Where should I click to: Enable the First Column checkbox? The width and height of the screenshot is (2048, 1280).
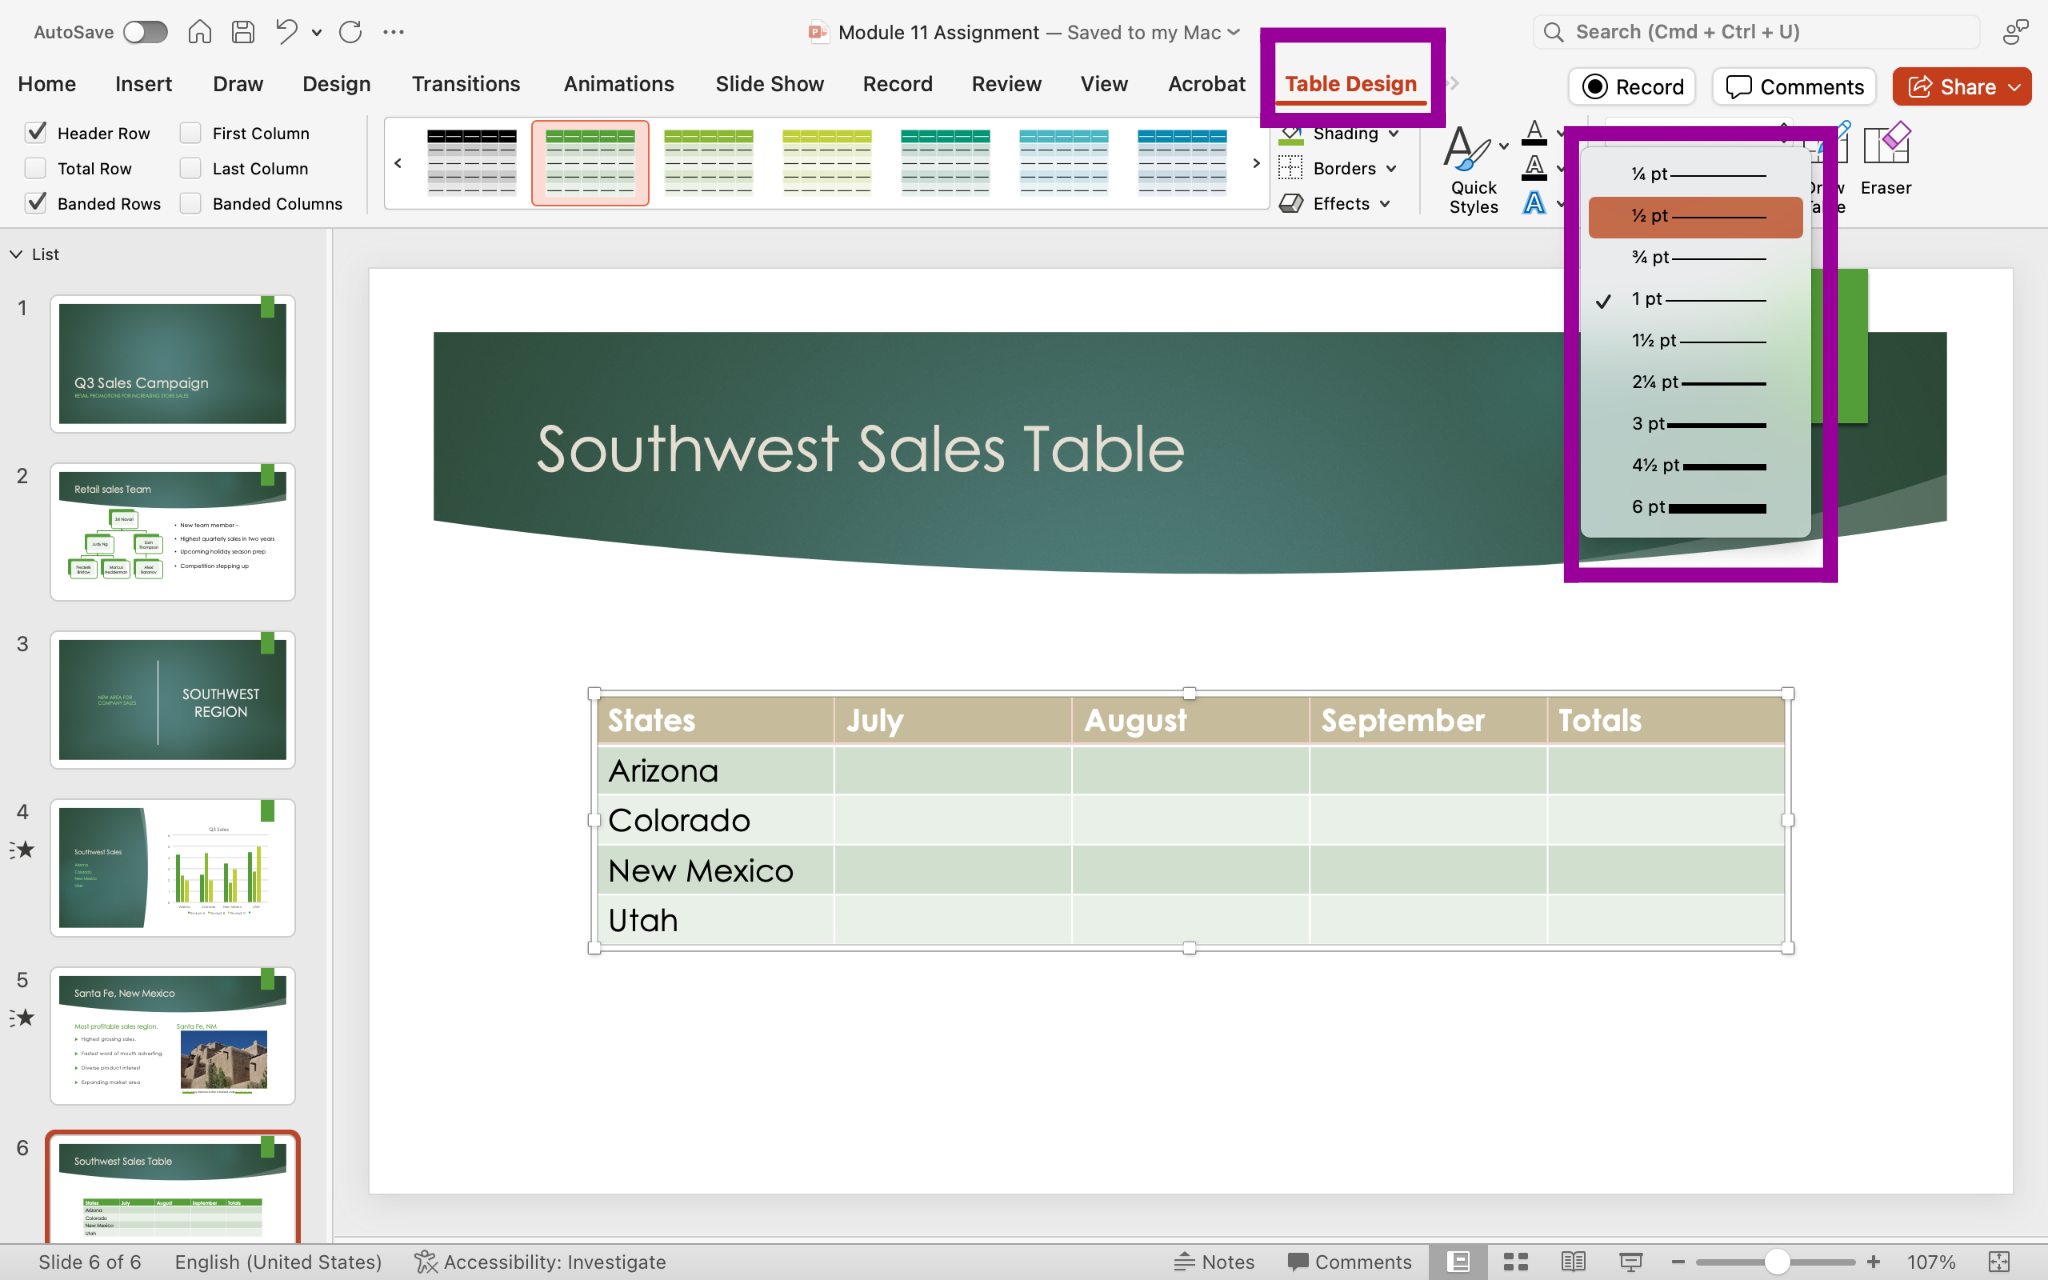click(x=190, y=133)
